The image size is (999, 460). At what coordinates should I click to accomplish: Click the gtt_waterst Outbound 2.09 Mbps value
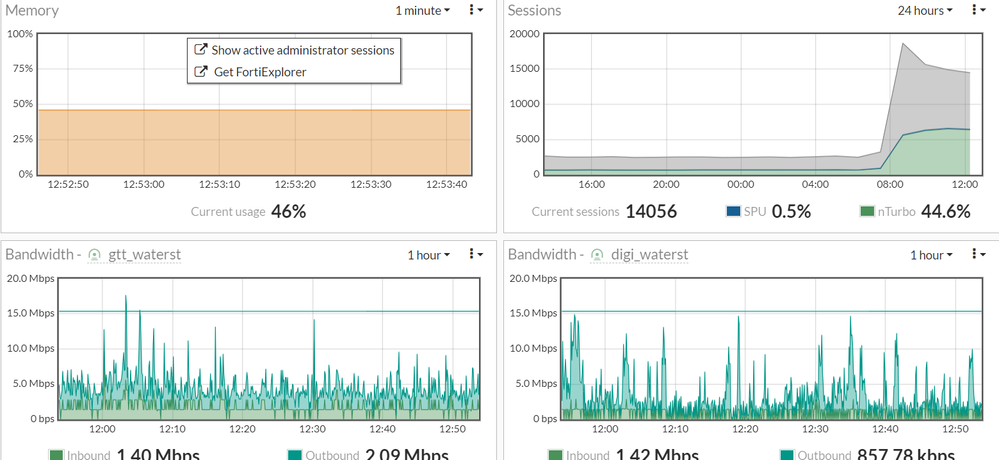coord(406,455)
